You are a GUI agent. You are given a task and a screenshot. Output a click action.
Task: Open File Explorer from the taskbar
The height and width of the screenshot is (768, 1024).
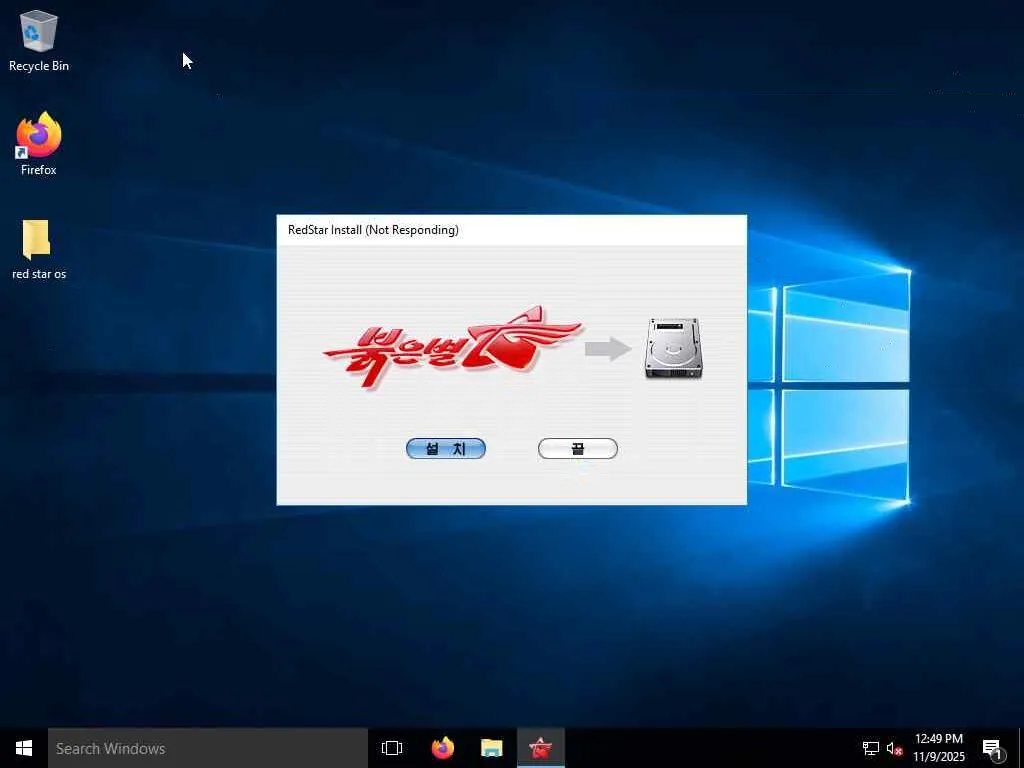492,748
